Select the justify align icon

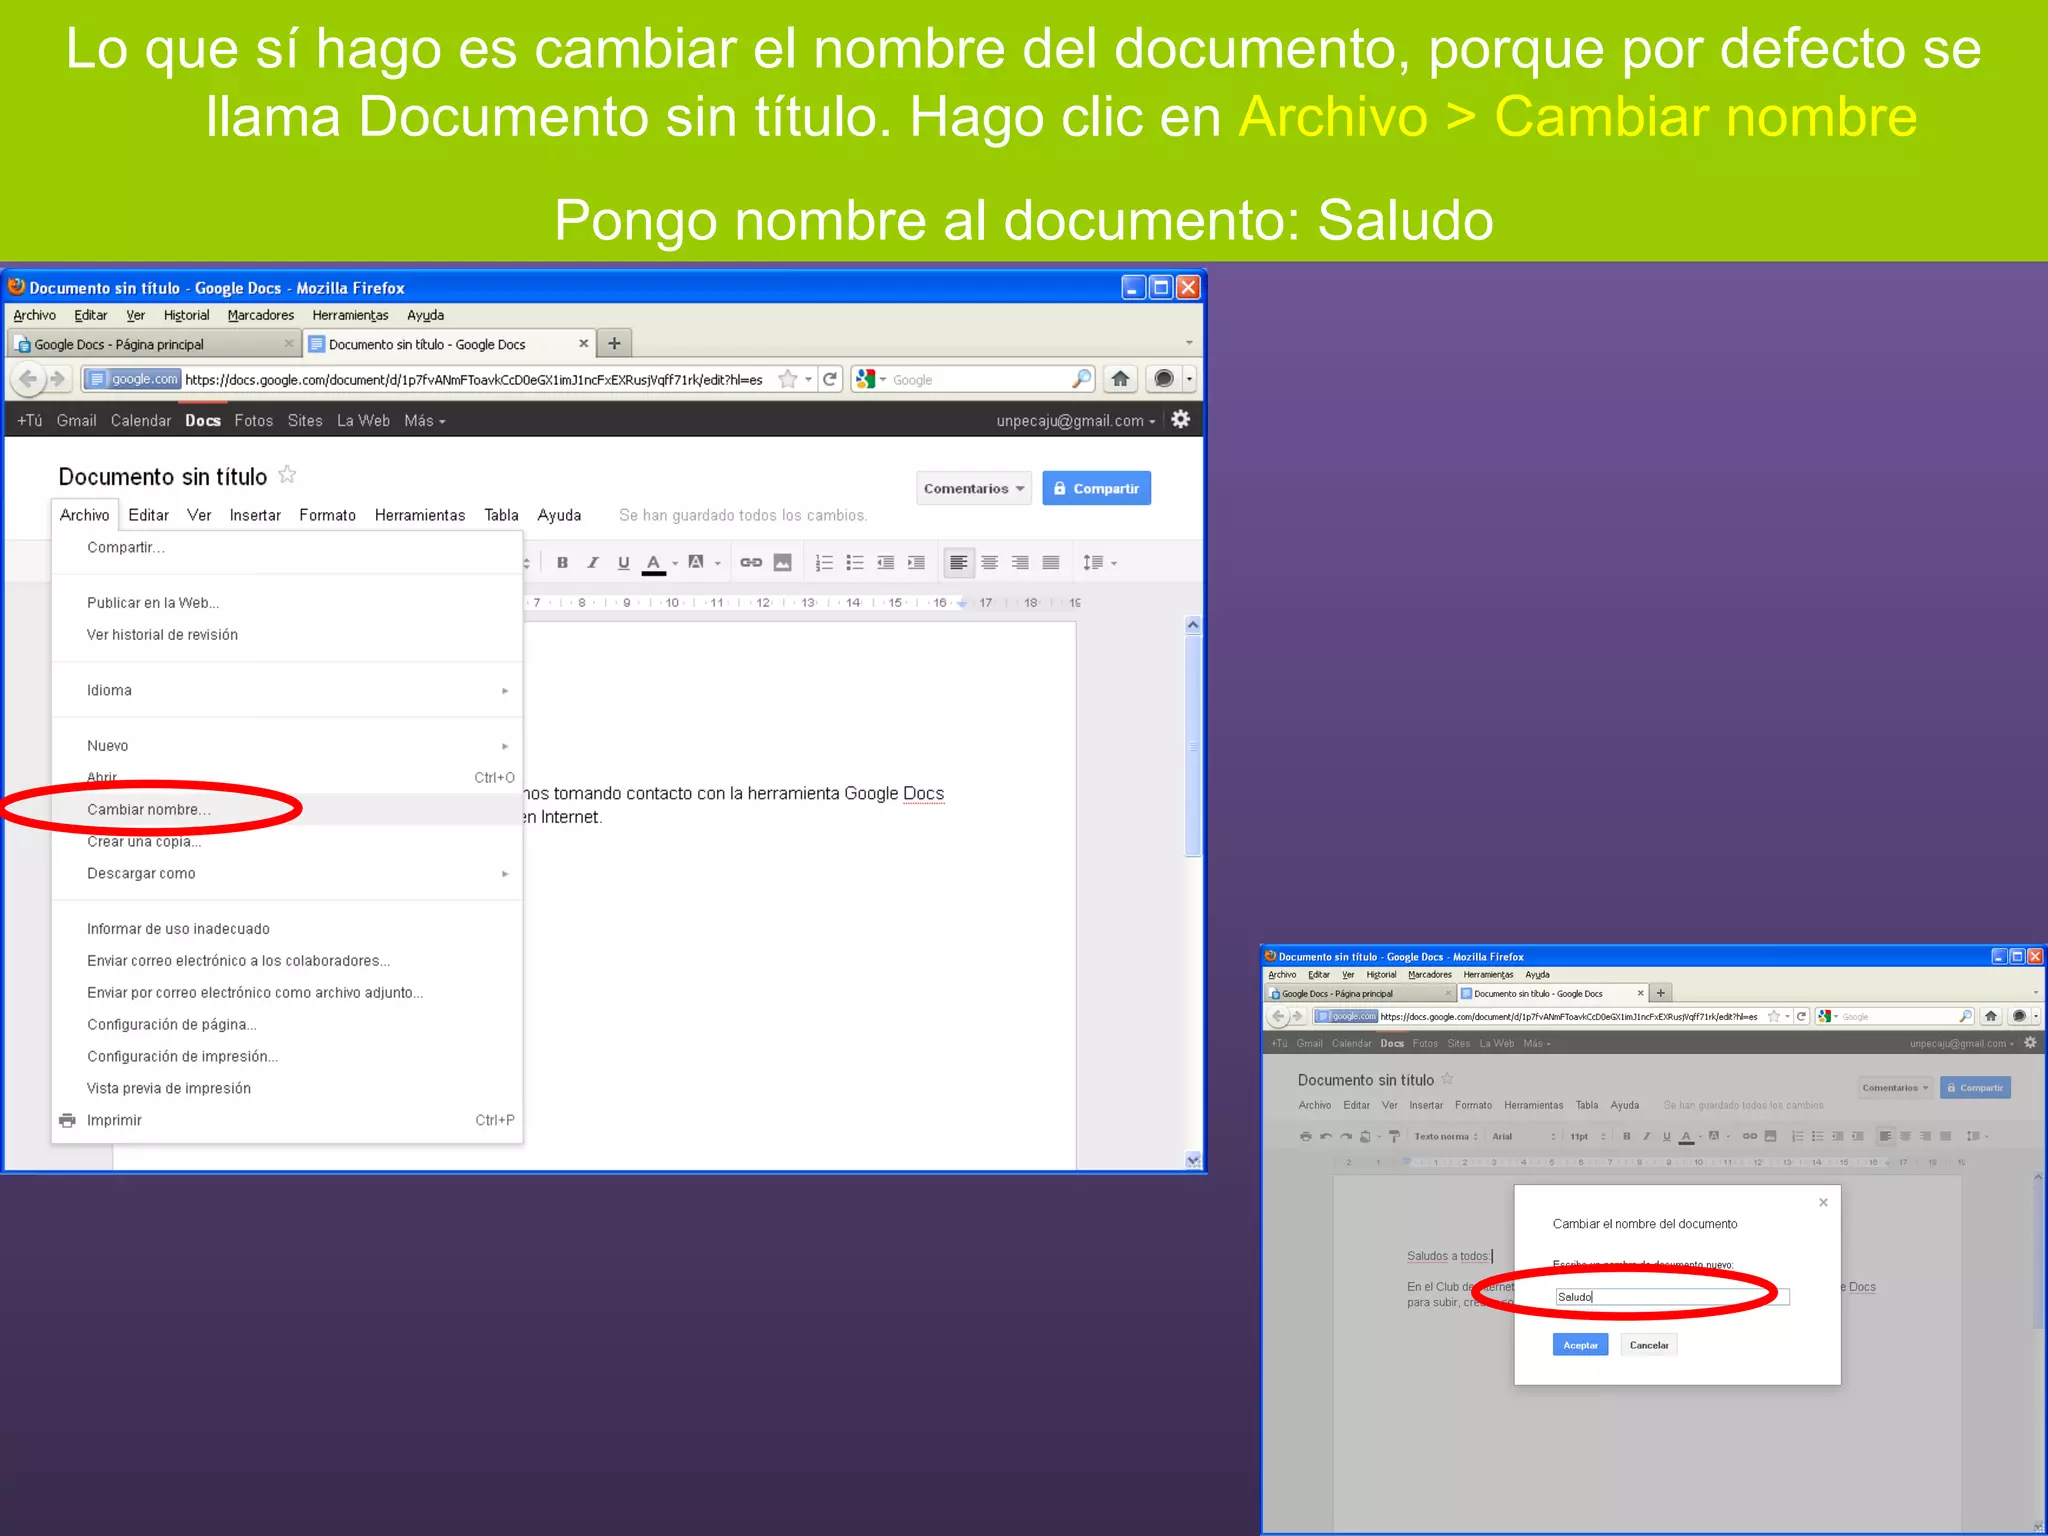coord(1051,563)
